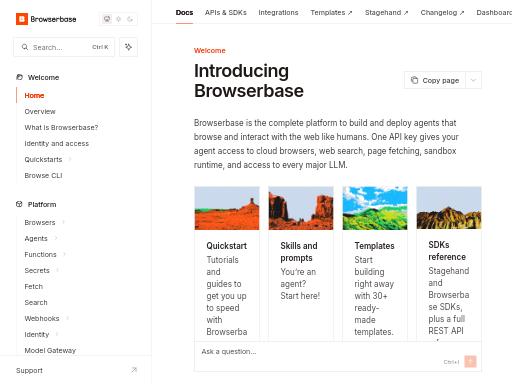
Task: Switch to dark theme moon icon
Action: 130,19
